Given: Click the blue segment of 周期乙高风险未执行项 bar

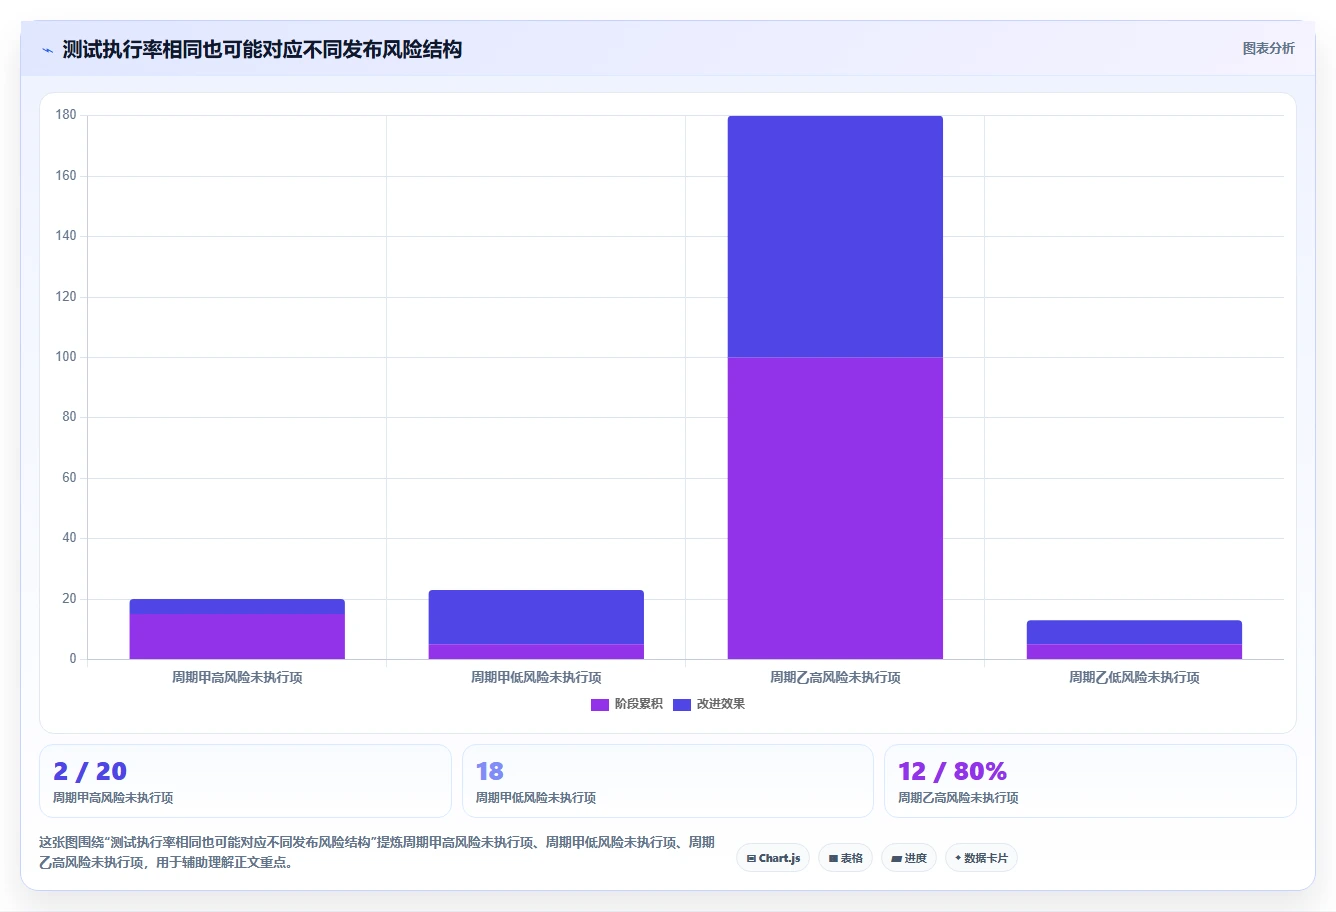Looking at the screenshot, I should click(x=835, y=236).
